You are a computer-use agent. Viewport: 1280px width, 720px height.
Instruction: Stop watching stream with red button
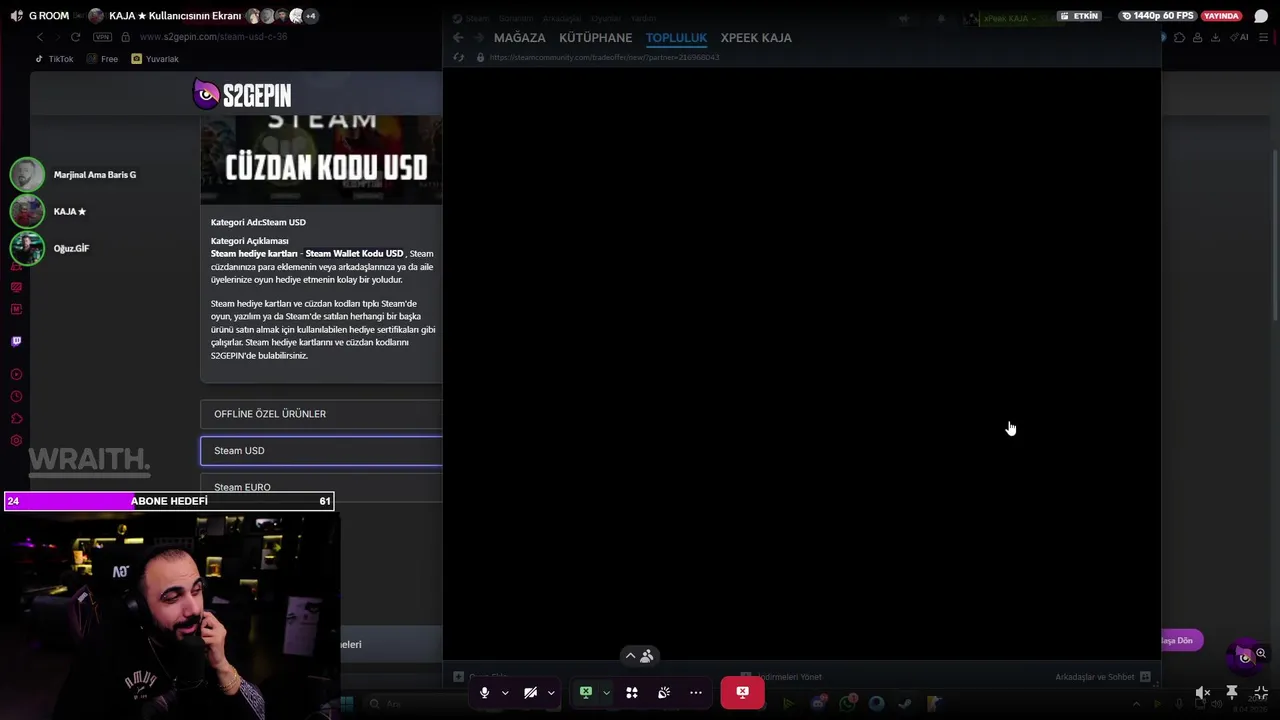(x=742, y=692)
